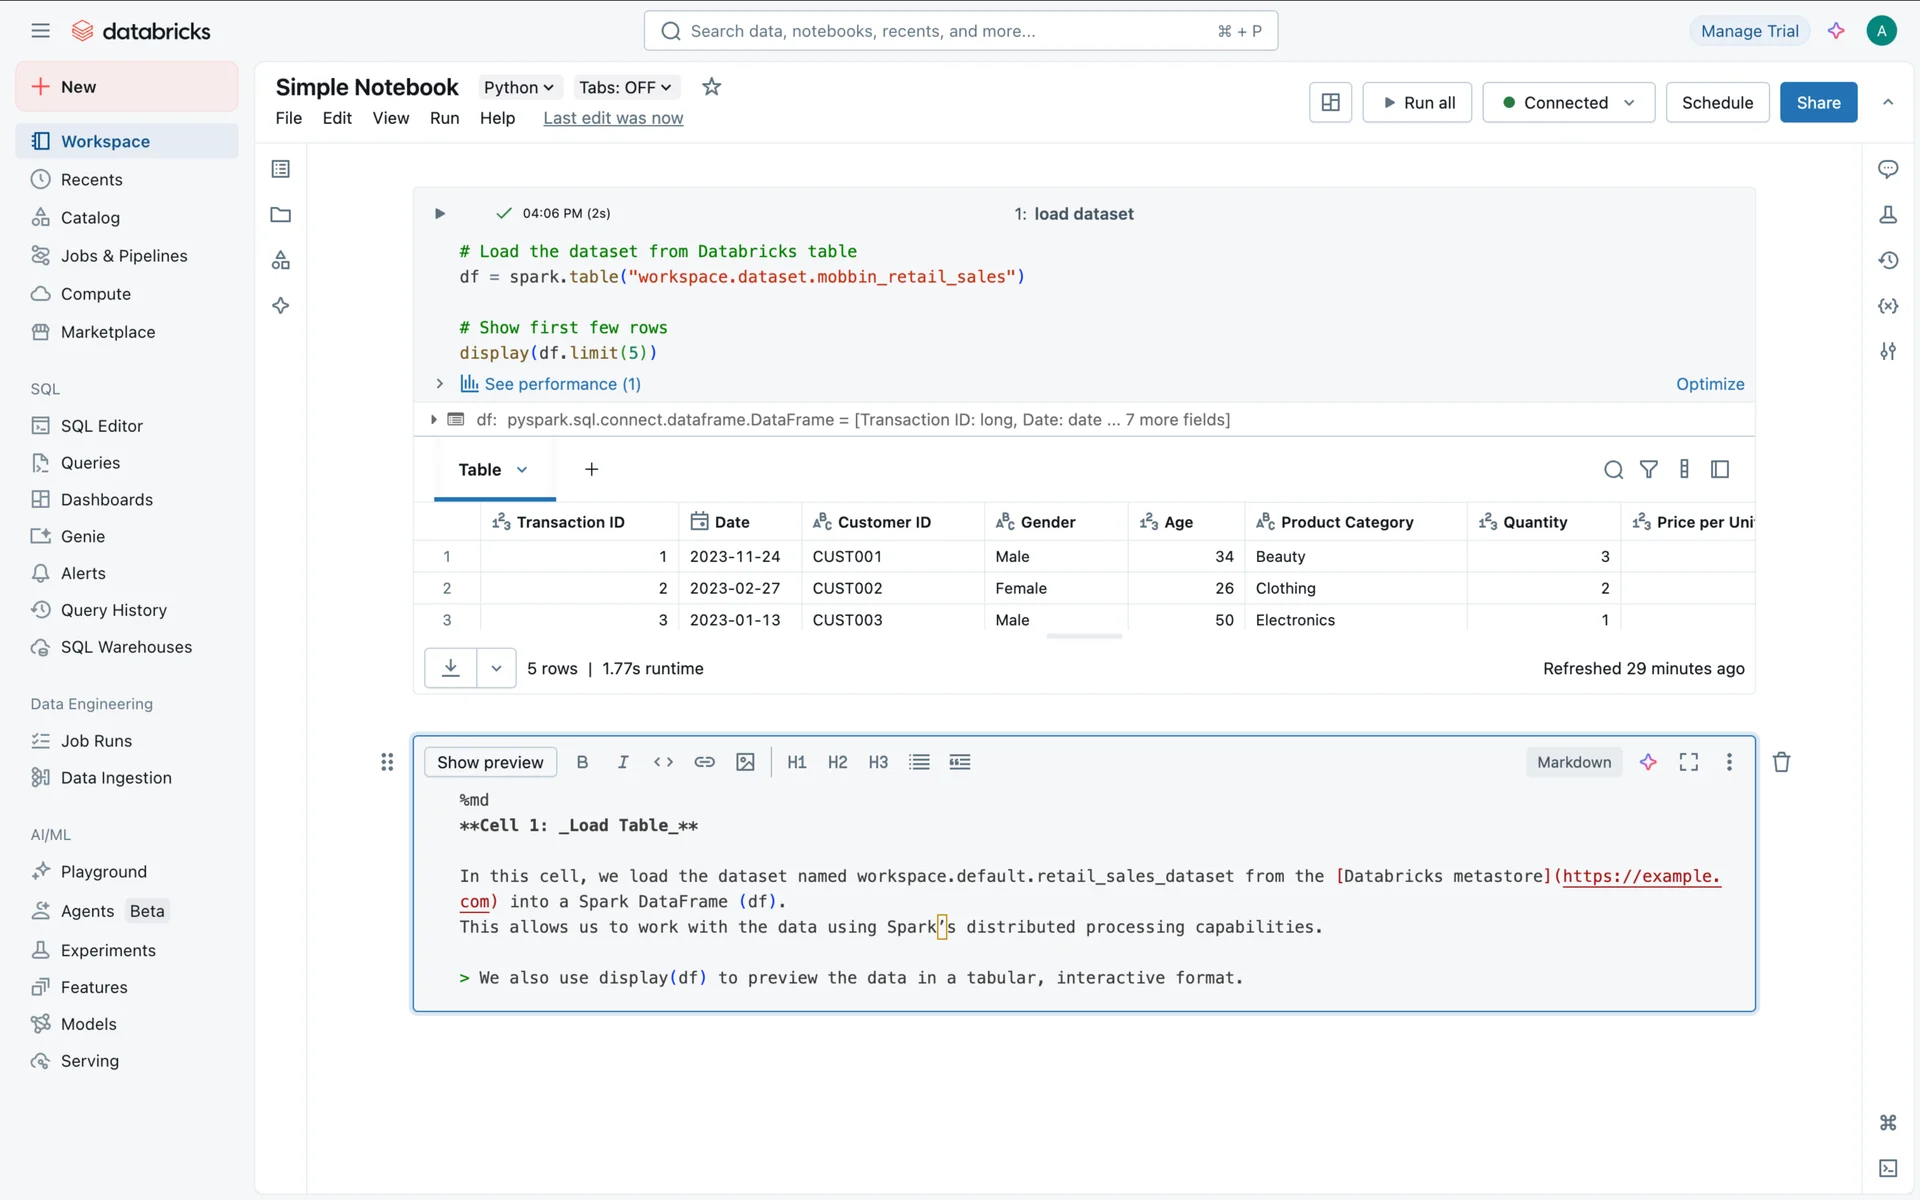Click the filter icon above results table
The width and height of the screenshot is (1920, 1200).
point(1649,469)
